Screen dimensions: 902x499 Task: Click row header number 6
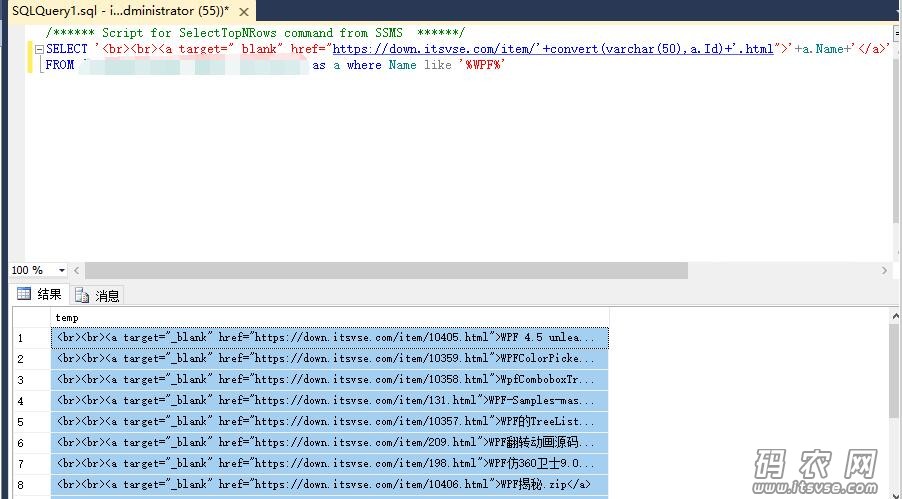(x=32, y=443)
